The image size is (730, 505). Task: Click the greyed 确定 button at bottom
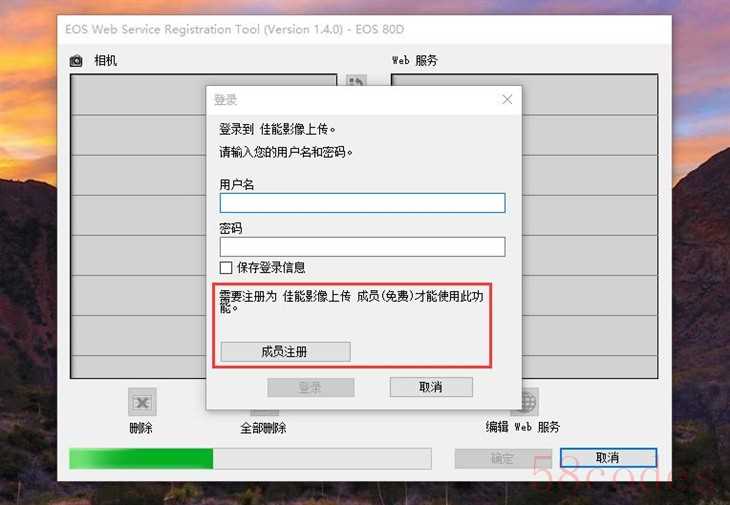(503, 458)
